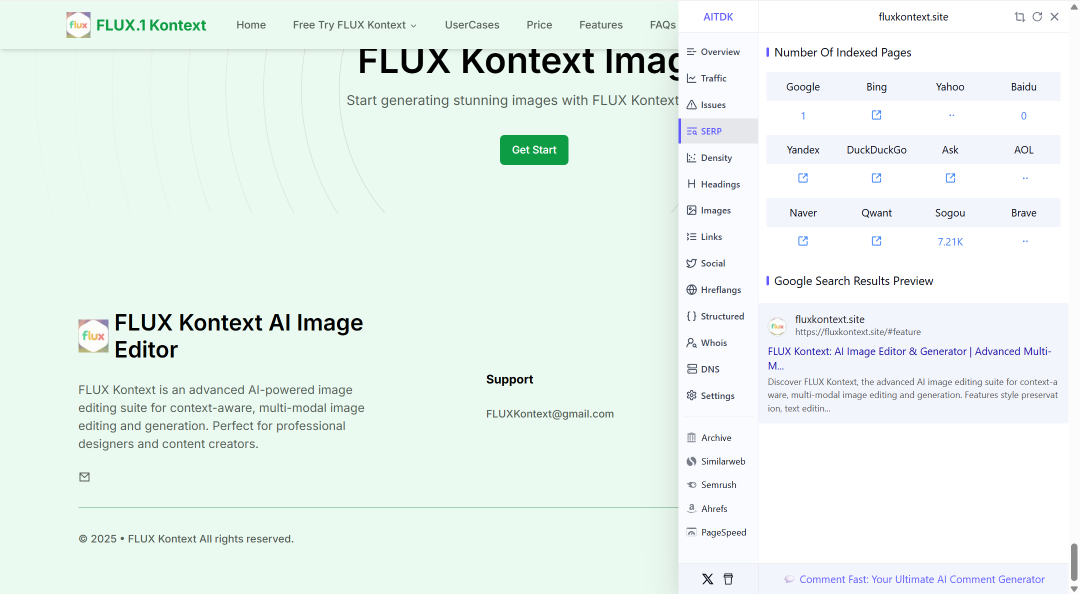Click the AITDK title in panel header

[718, 17]
